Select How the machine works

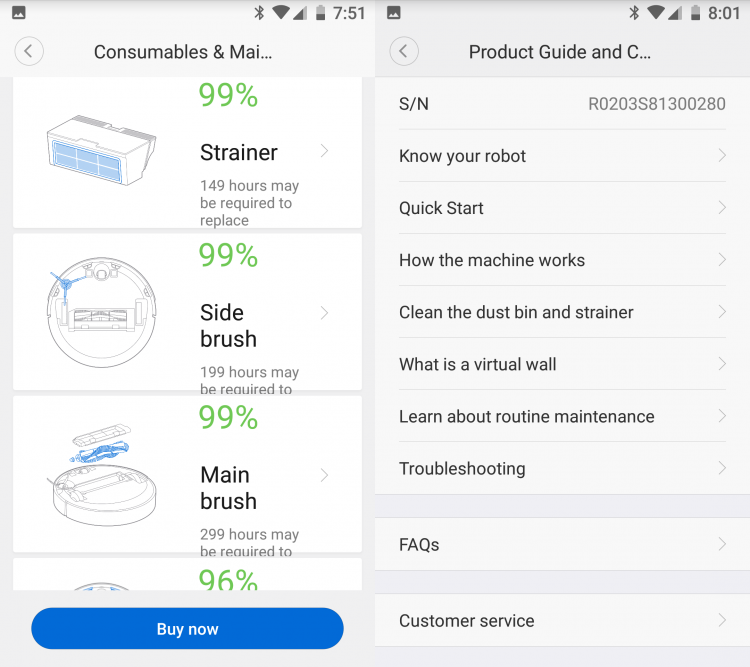[x=562, y=260]
